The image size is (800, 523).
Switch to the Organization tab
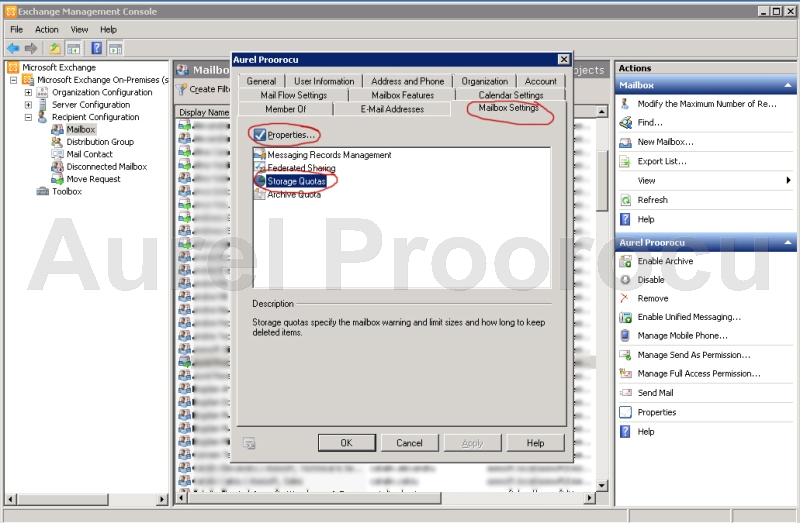485,81
